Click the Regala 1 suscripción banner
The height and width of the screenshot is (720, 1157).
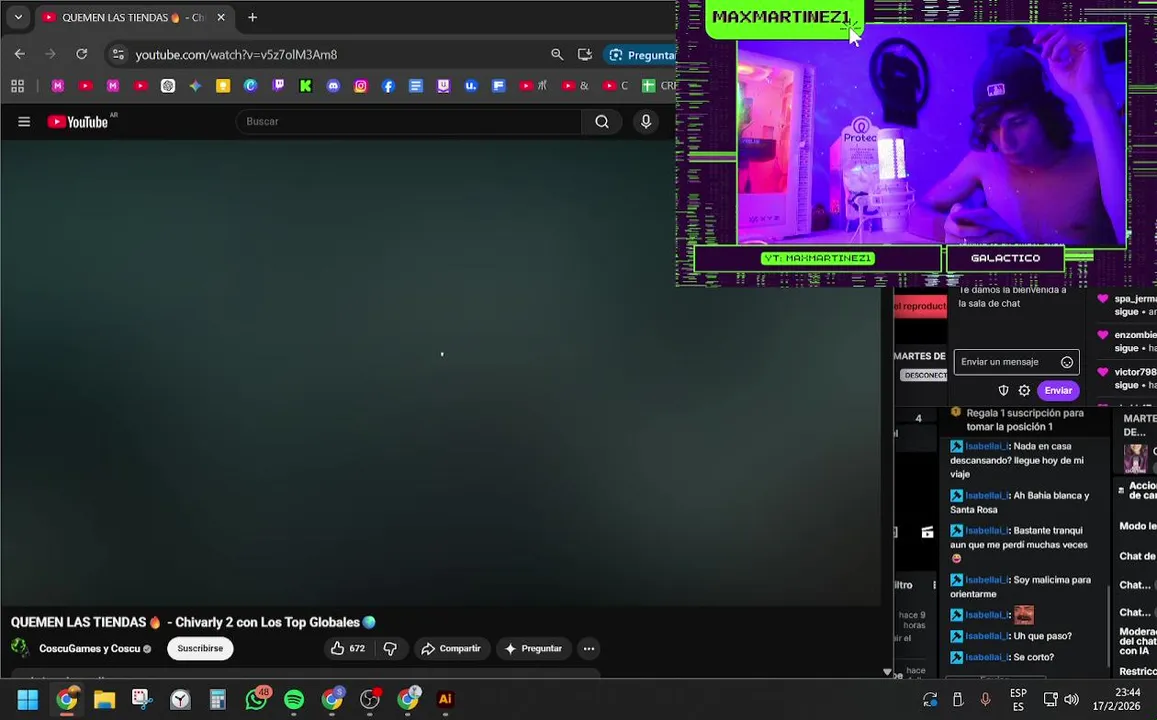pos(1025,420)
